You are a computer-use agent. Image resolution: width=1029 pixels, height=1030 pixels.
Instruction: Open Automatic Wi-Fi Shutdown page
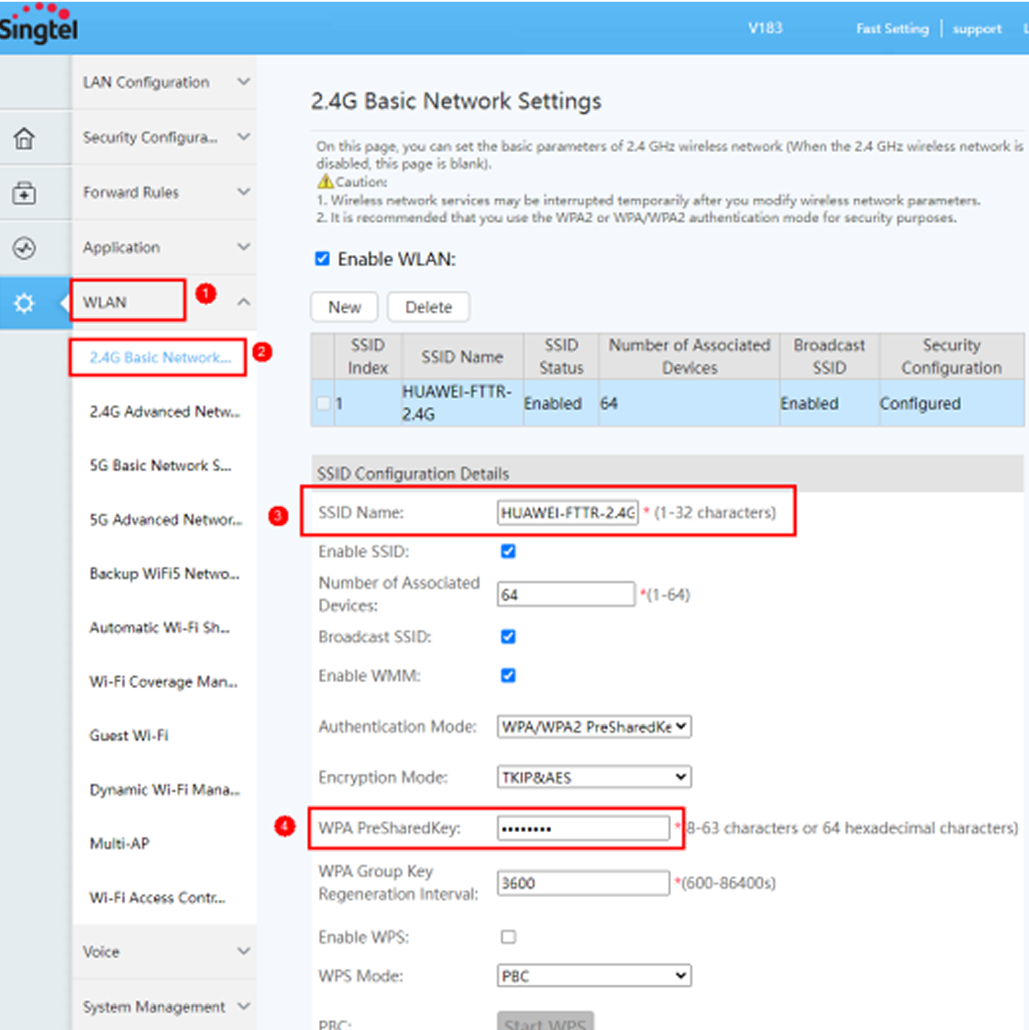[160, 627]
